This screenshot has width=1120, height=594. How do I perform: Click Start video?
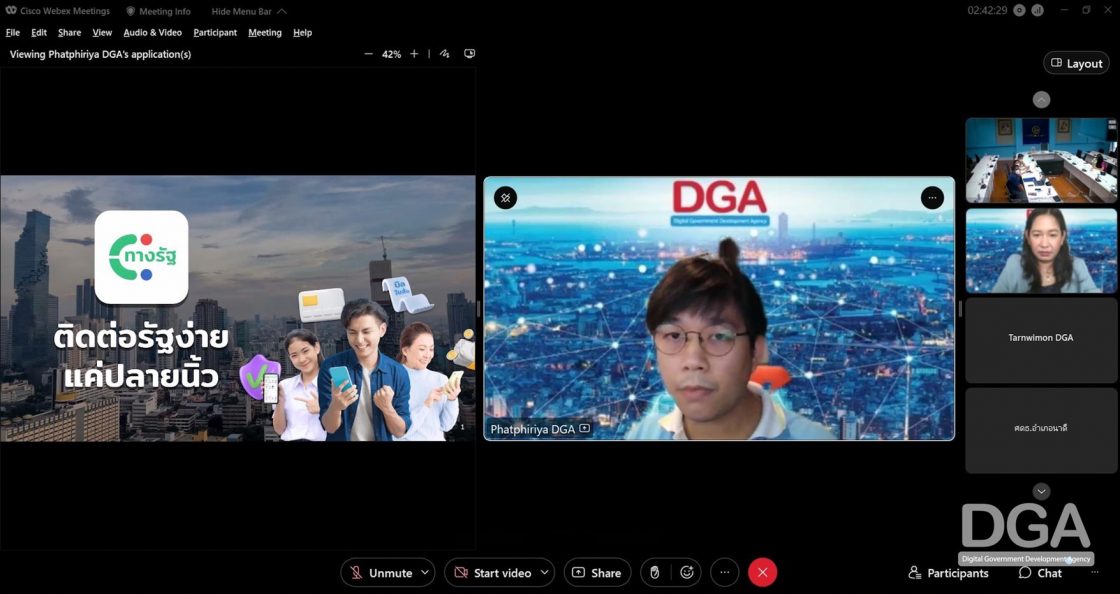click(494, 573)
